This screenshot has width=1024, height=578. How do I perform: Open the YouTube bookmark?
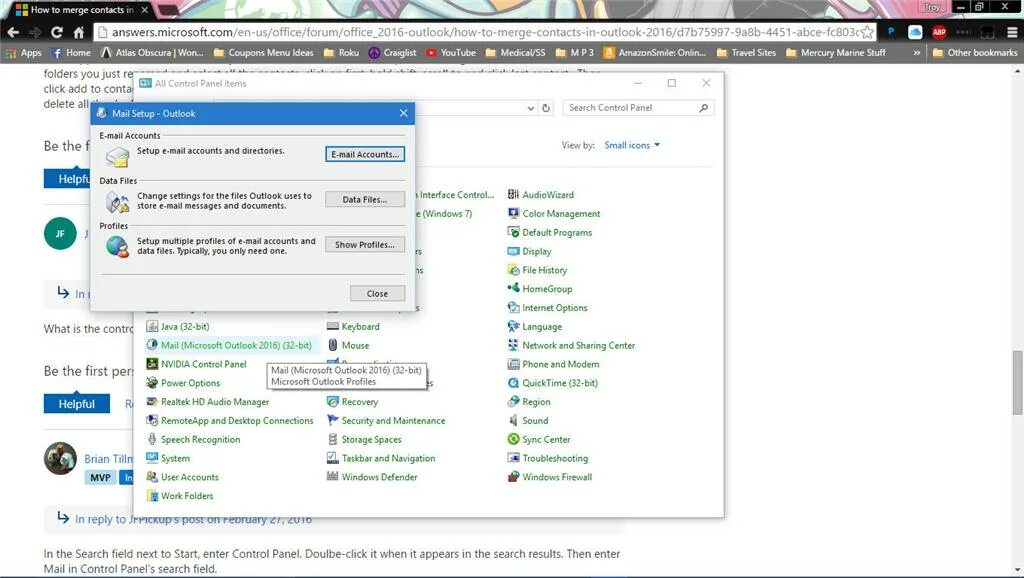(x=451, y=52)
